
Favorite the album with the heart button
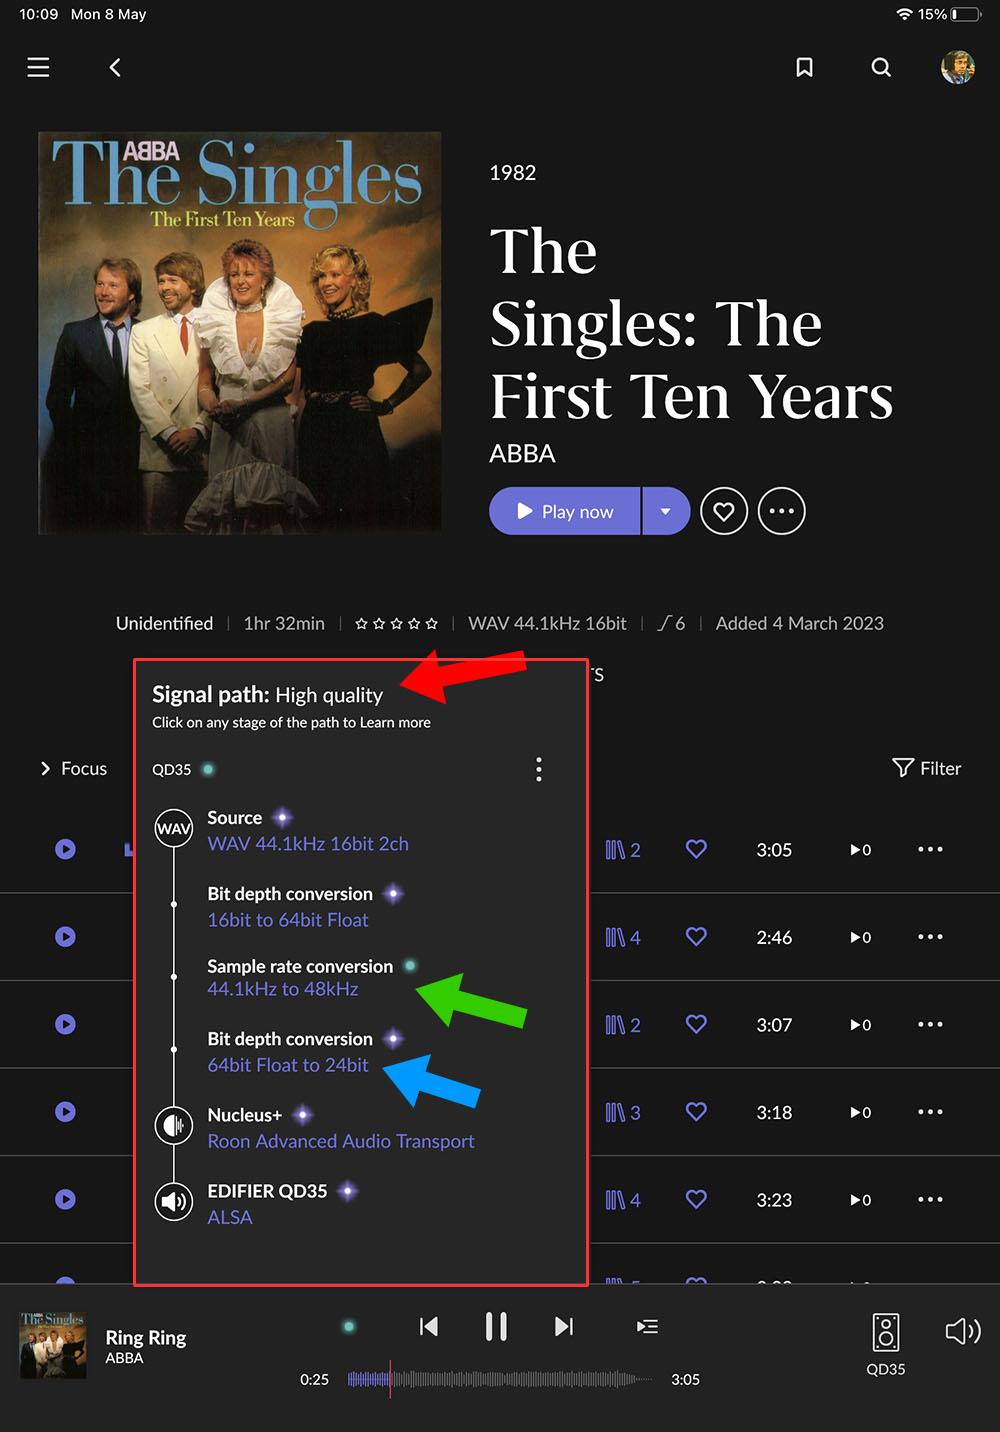724,512
